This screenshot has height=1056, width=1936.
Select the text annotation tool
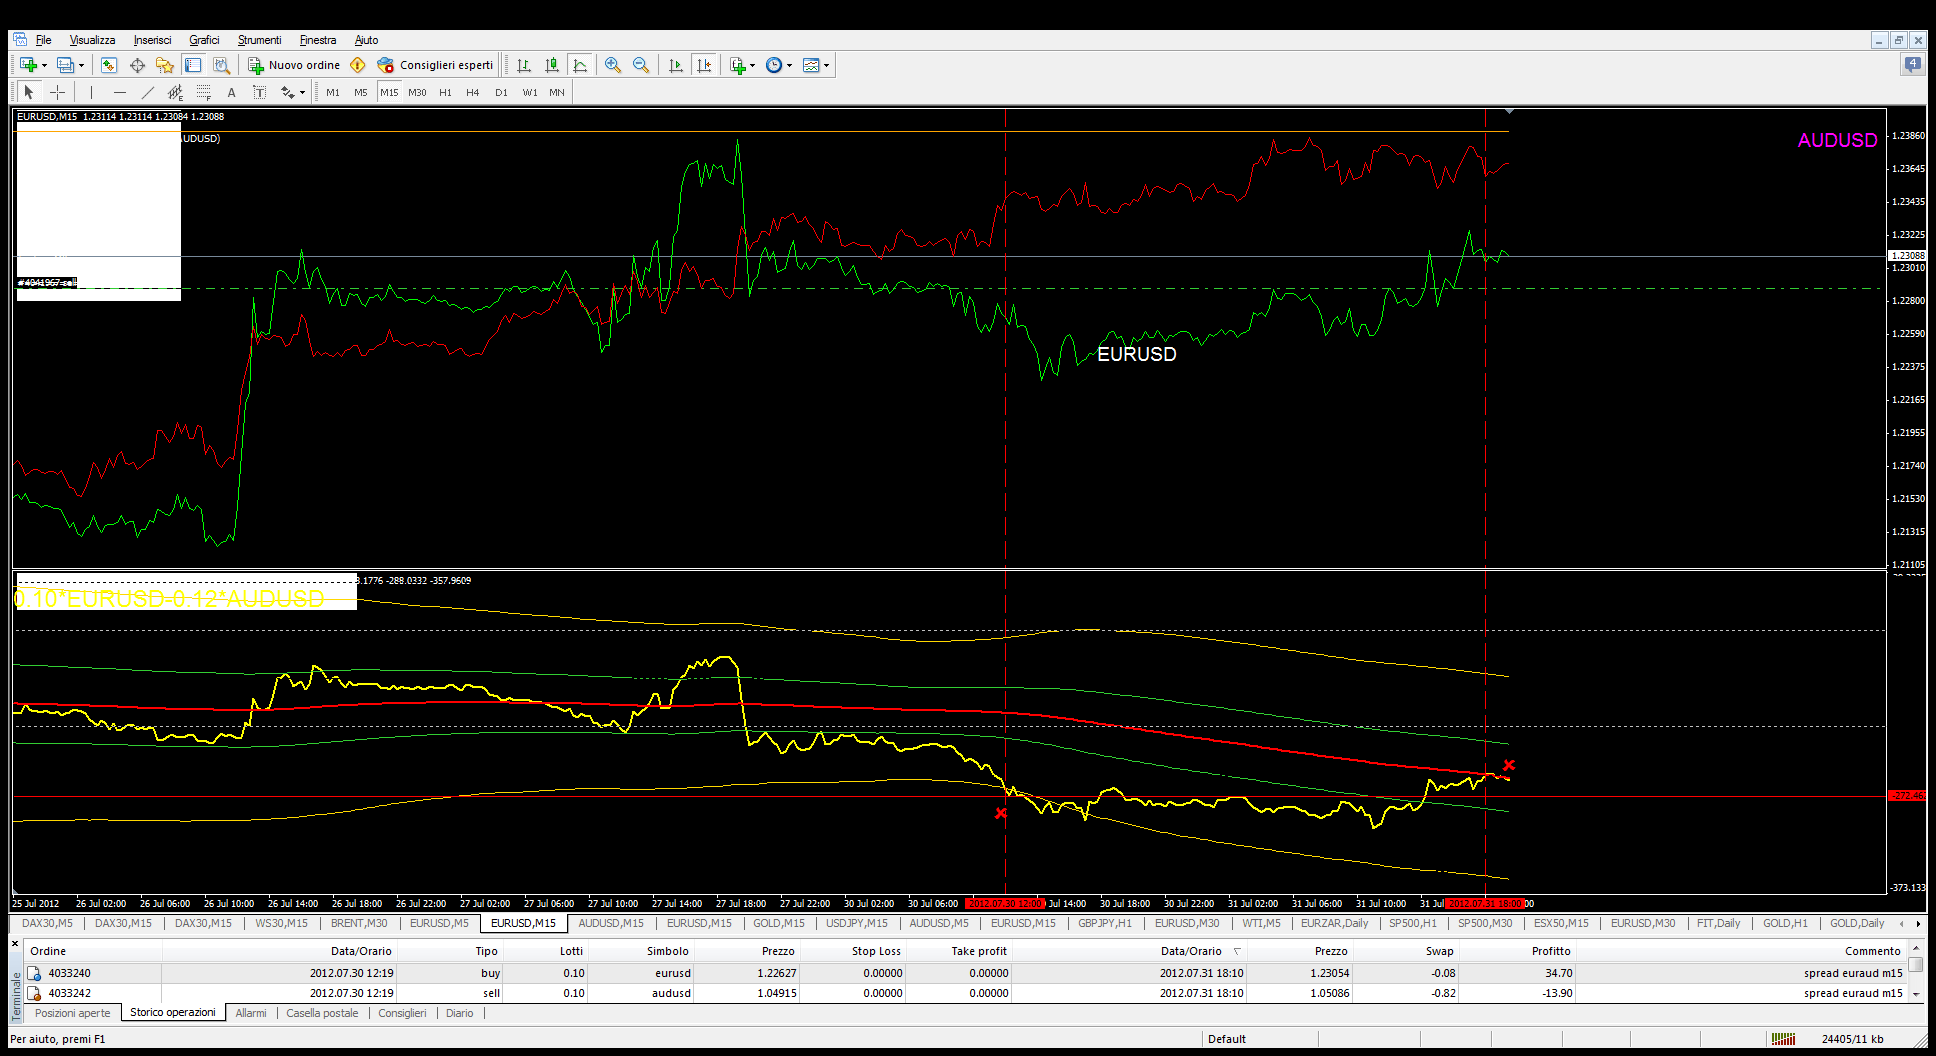pos(231,92)
